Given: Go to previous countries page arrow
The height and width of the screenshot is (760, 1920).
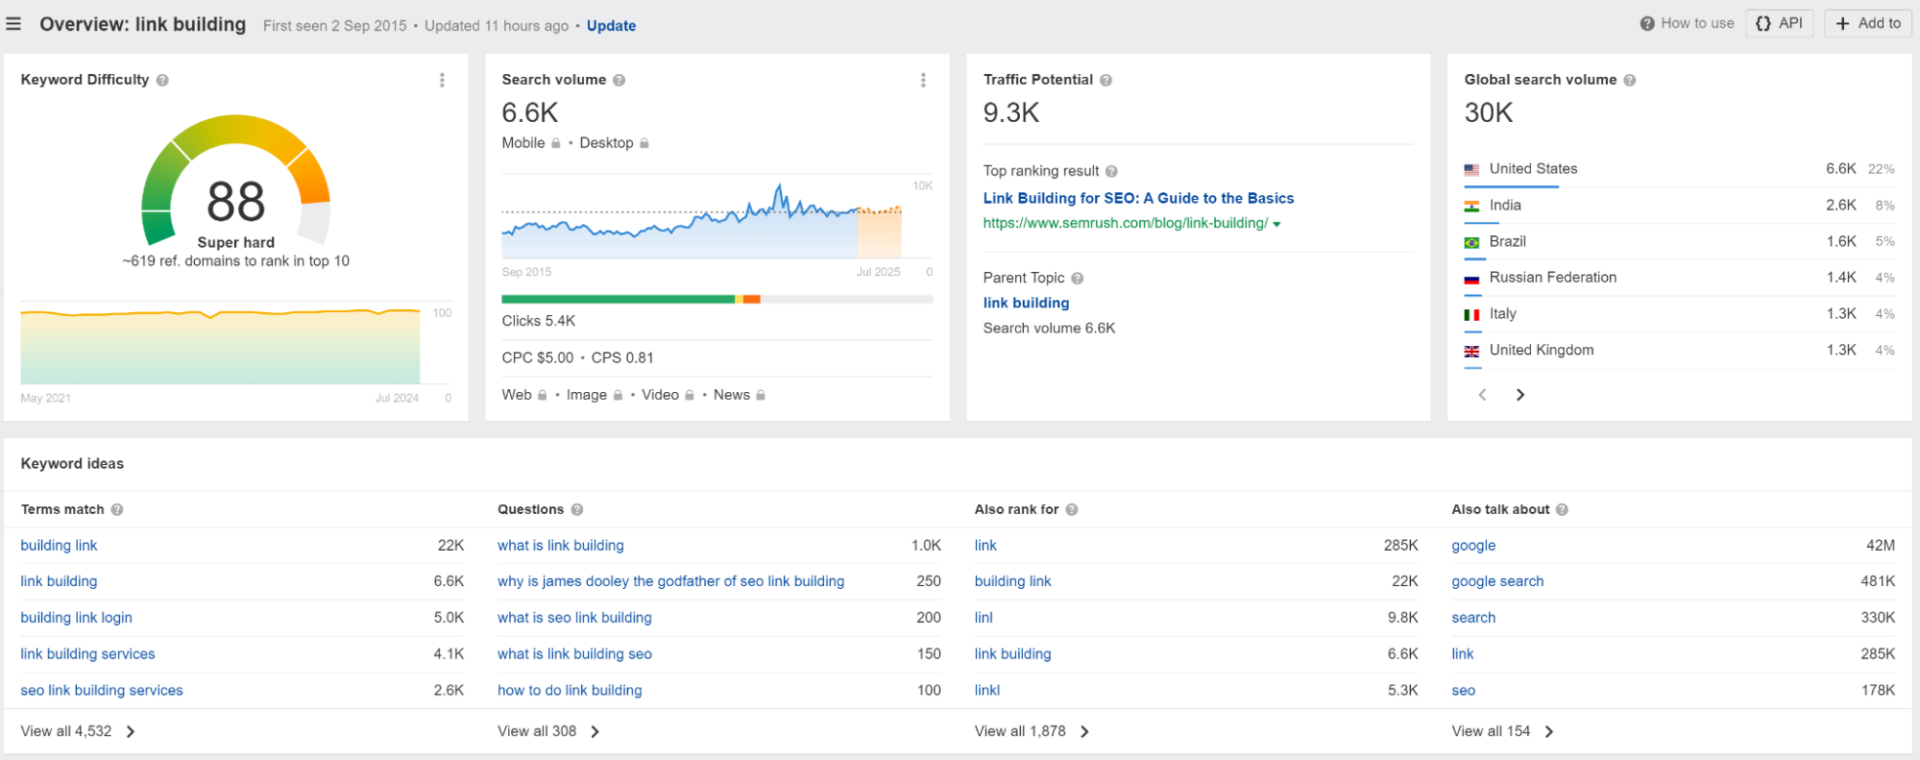Looking at the screenshot, I should pos(1483,395).
